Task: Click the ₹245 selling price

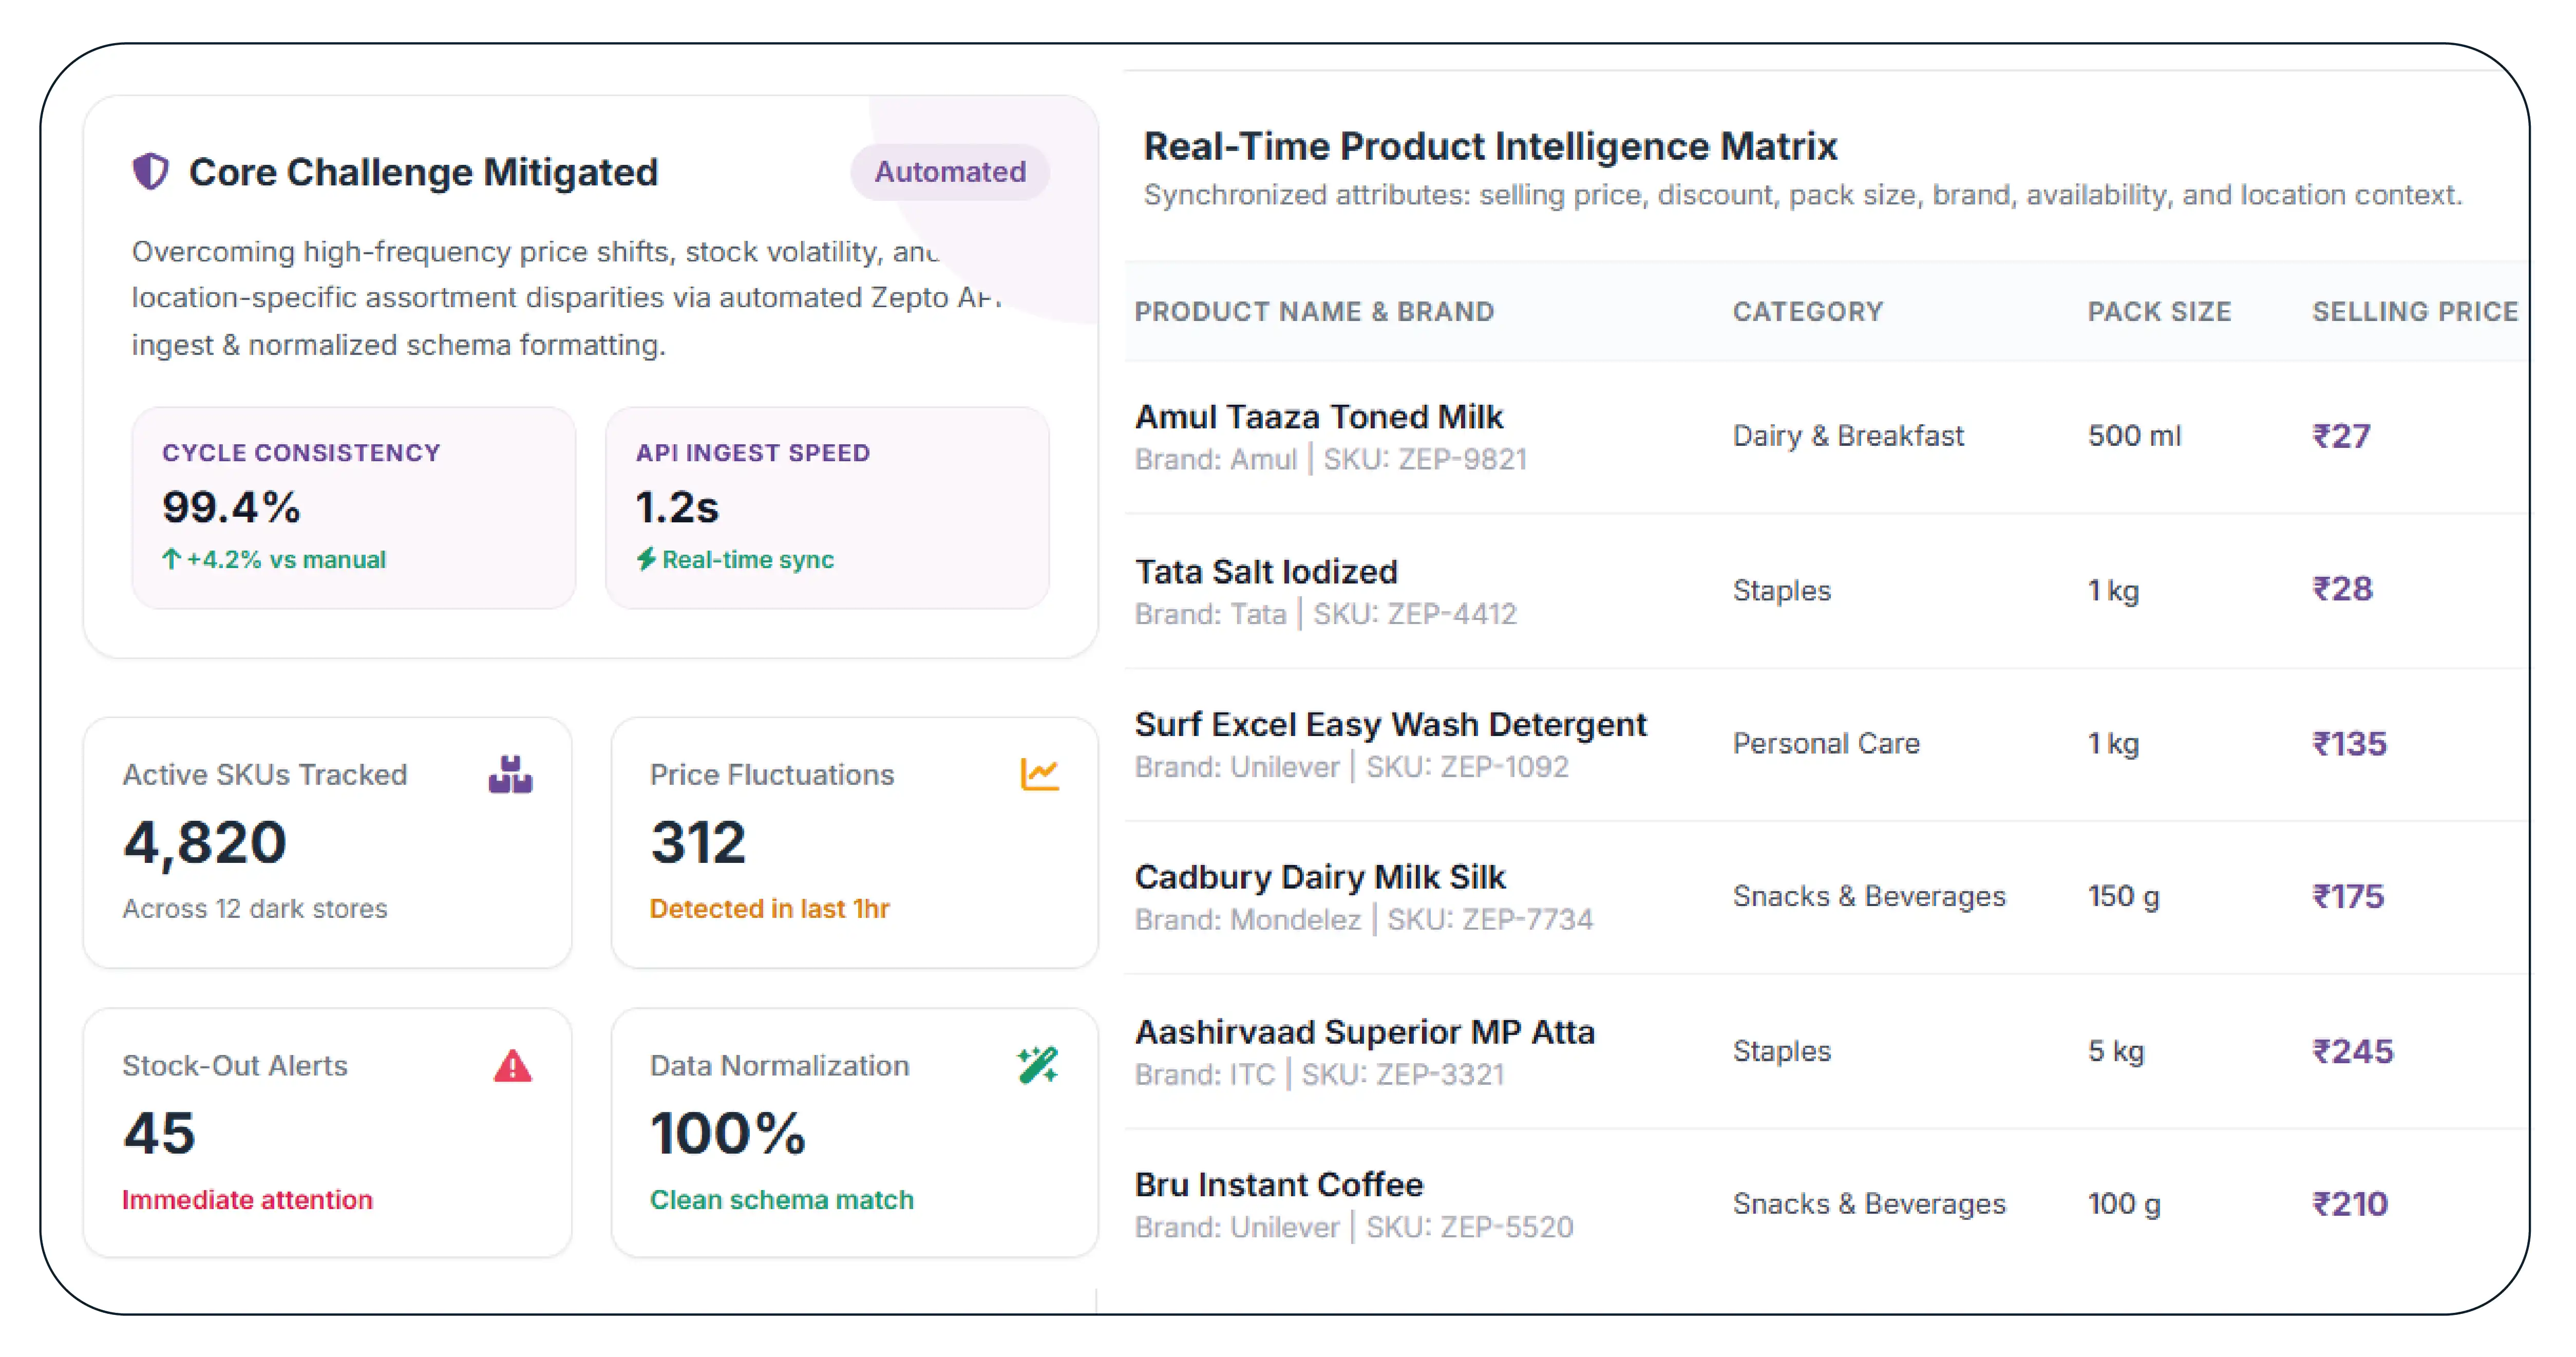Action: (2352, 1051)
